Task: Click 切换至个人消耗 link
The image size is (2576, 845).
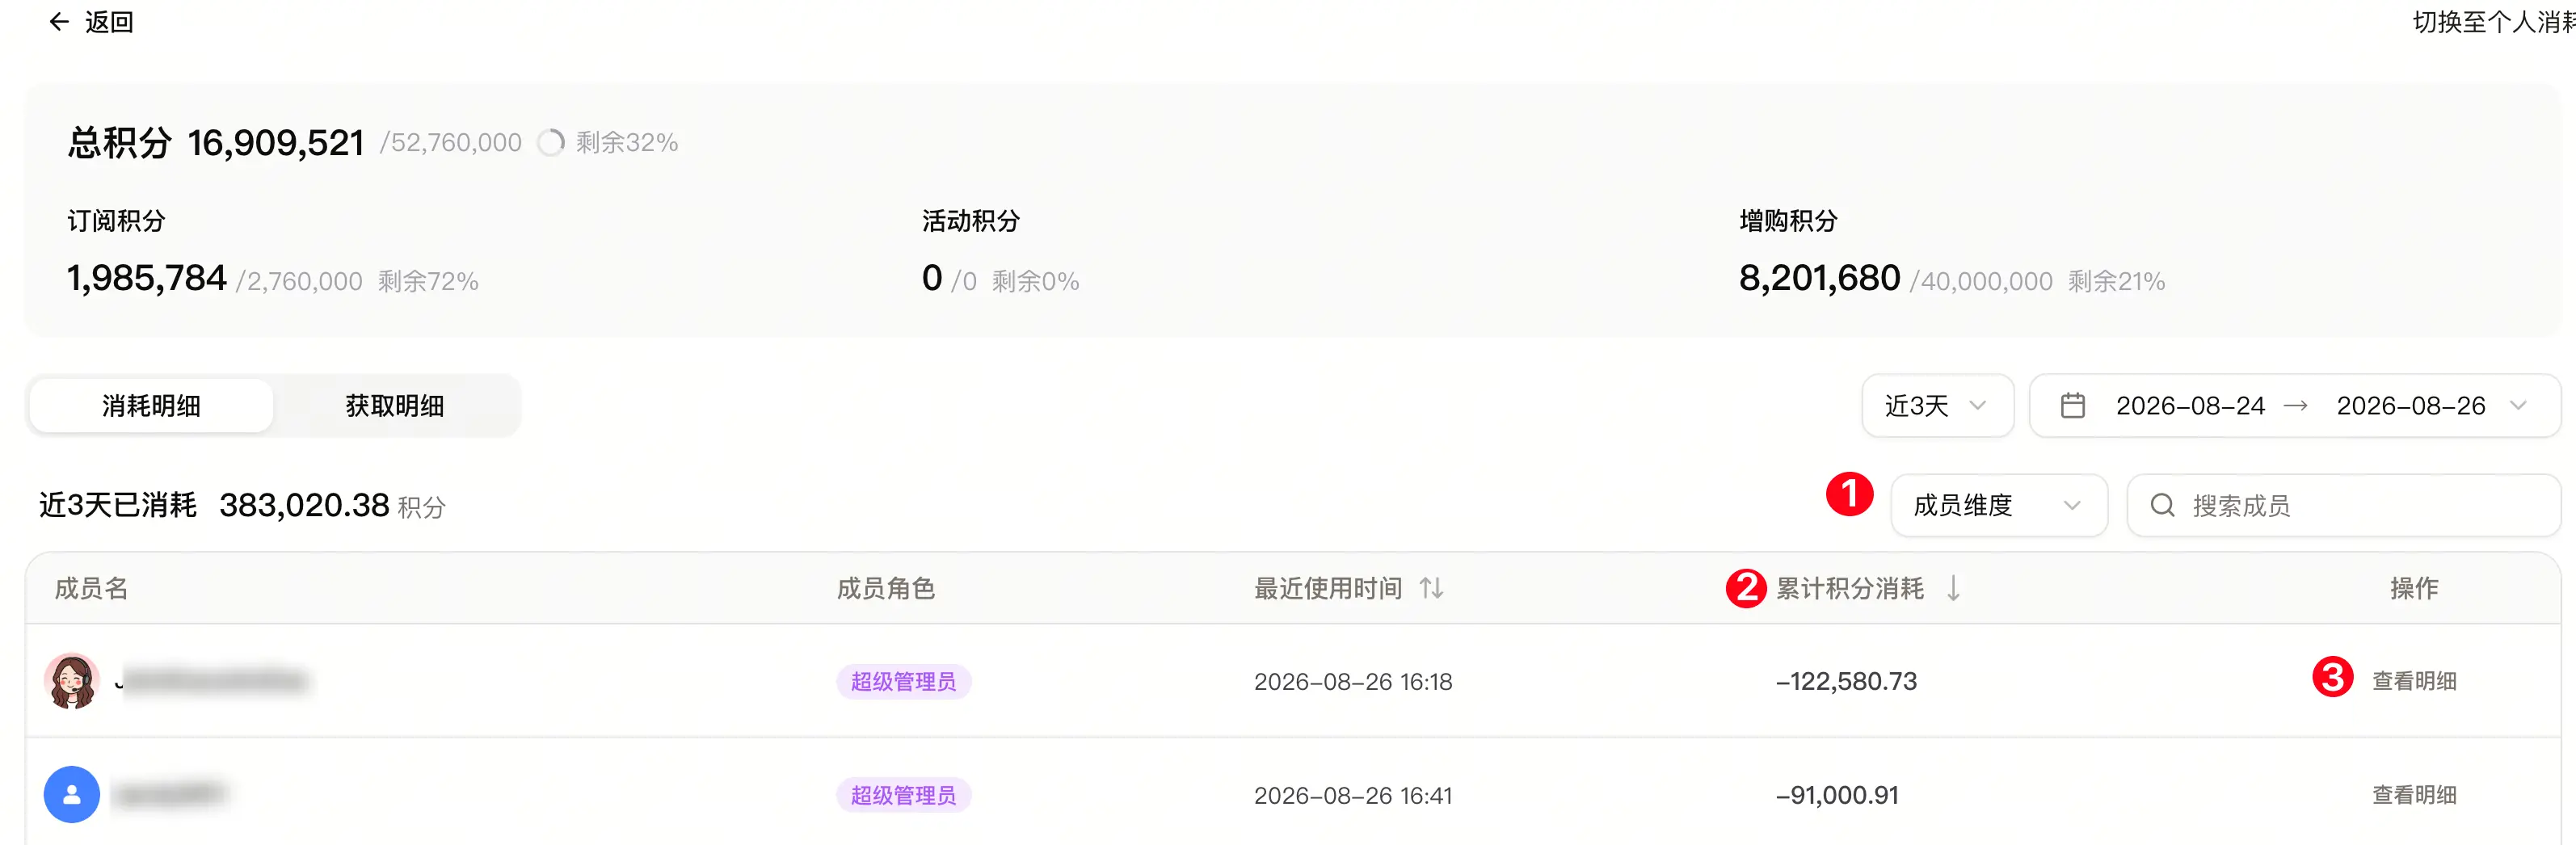Action: coord(2494,22)
